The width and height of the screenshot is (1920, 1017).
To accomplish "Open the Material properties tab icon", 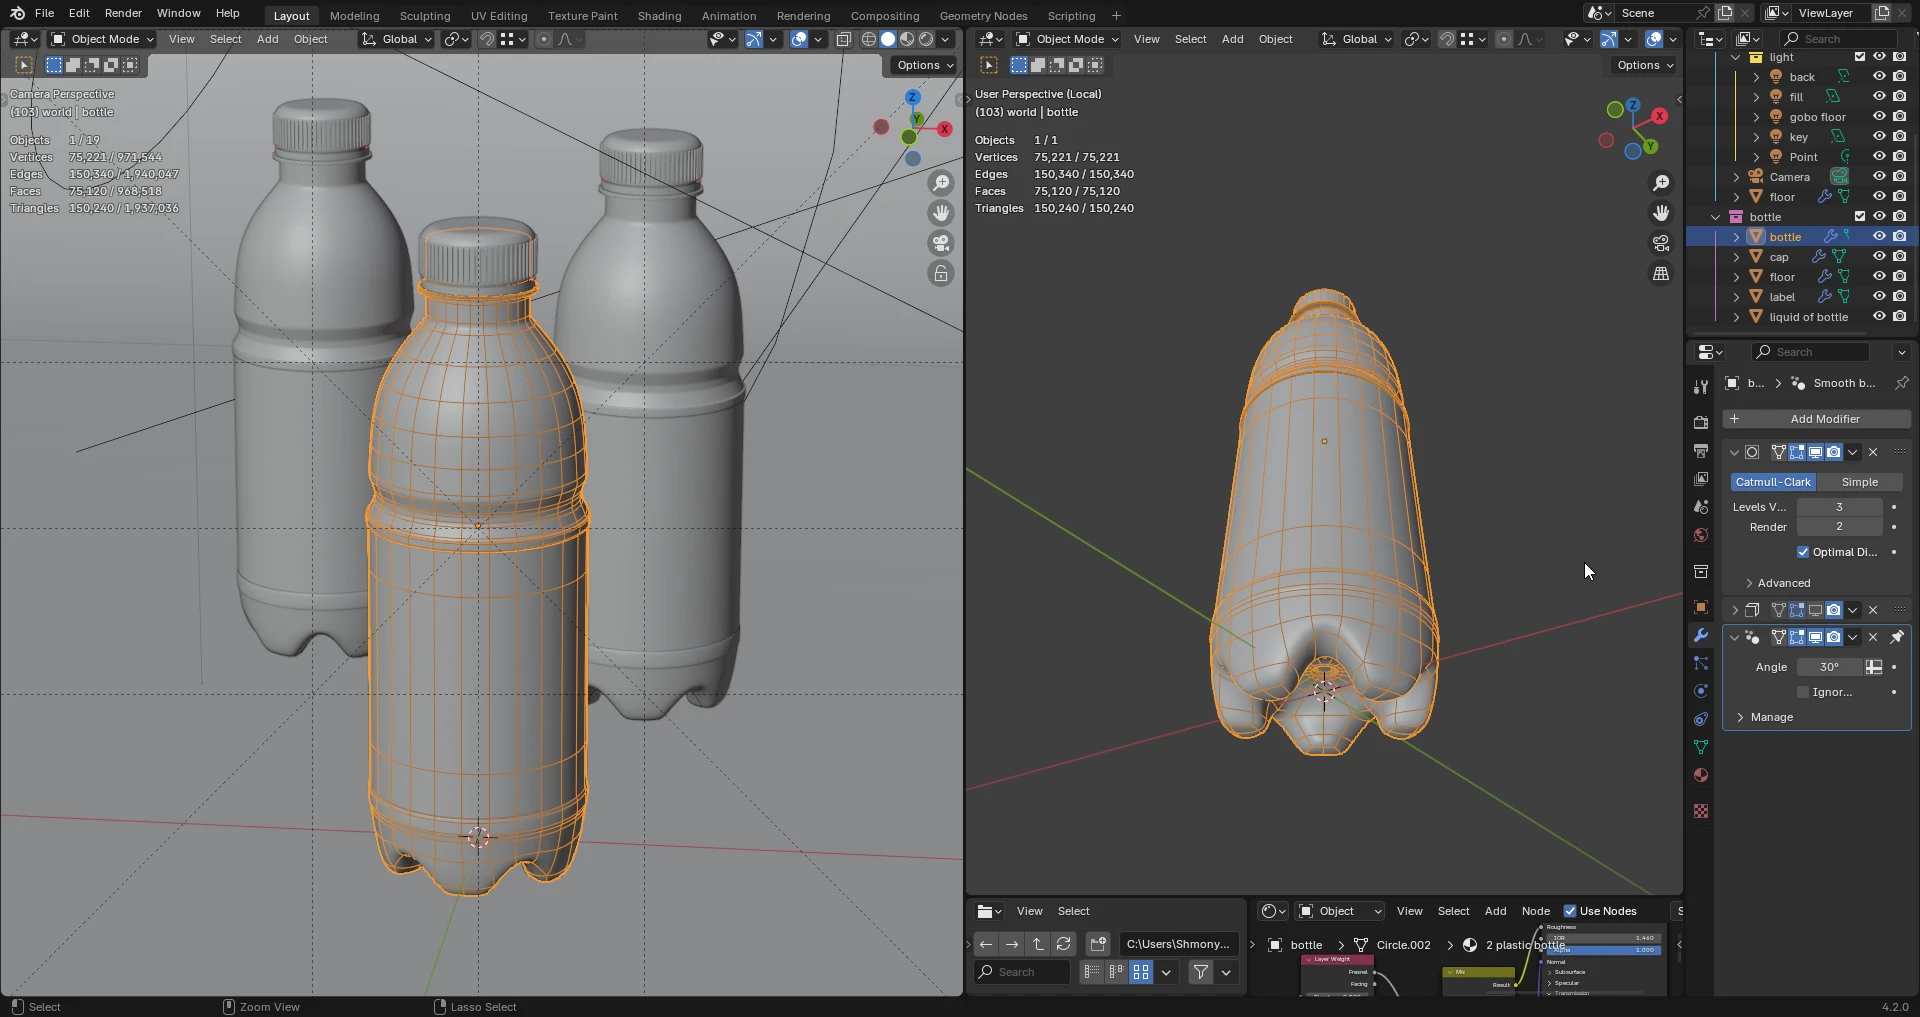I will click(1701, 775).
